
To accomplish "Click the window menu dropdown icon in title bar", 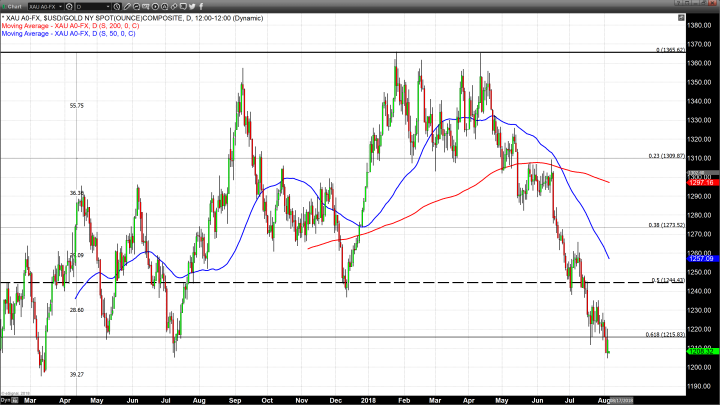I will coord(687,2).
